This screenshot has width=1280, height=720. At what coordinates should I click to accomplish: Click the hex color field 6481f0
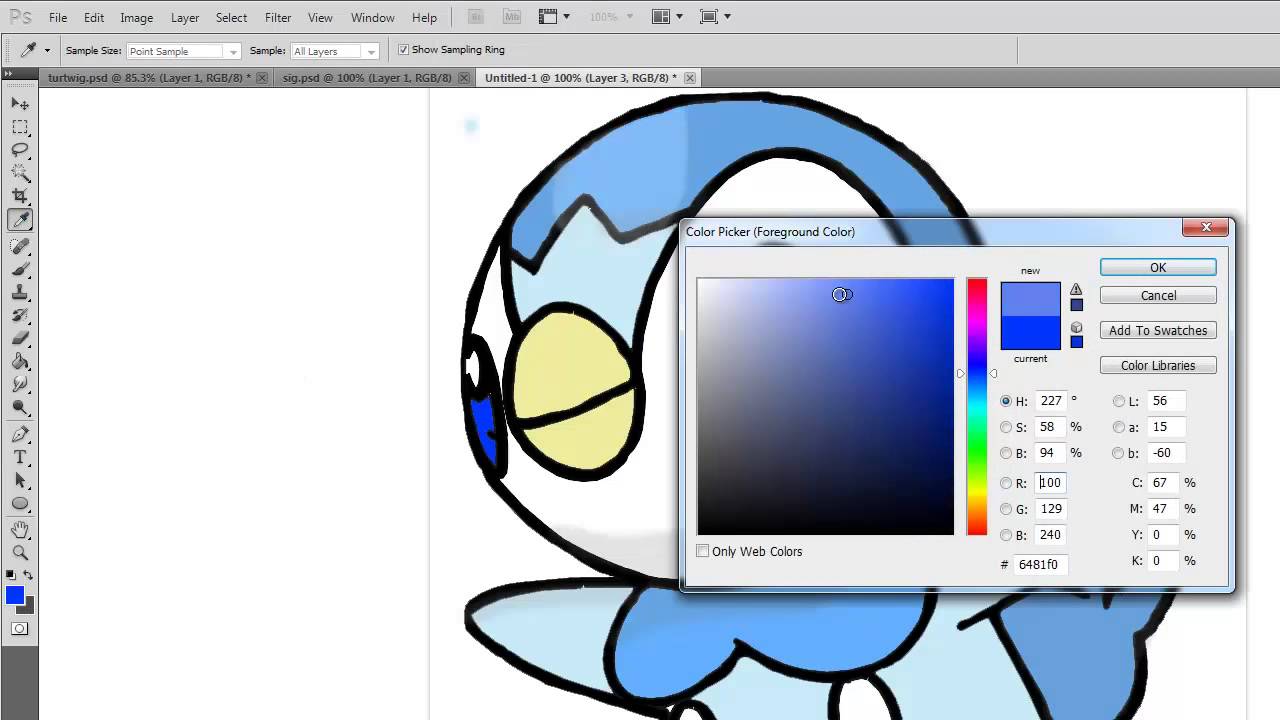click(1039, 564)
